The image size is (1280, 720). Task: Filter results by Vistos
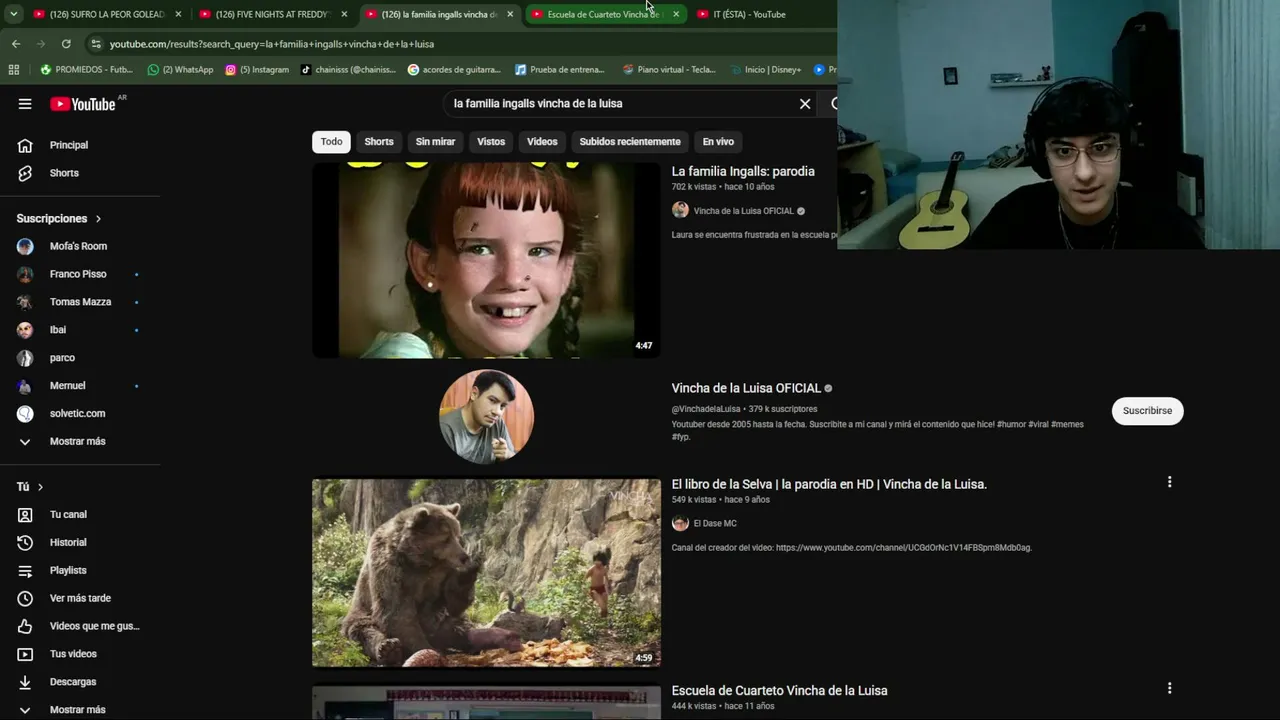pyautogui.click(x=491, y=142)
